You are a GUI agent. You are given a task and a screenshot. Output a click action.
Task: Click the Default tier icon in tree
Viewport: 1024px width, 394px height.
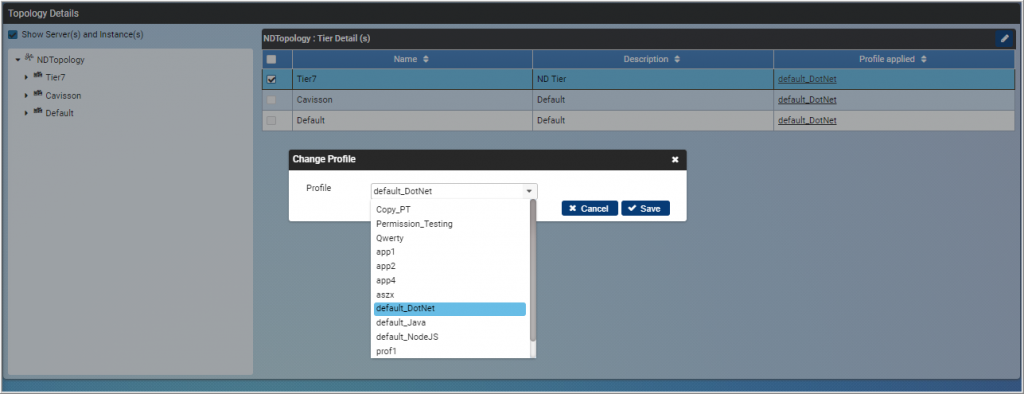pyautogui.click(x=37, y=112)
